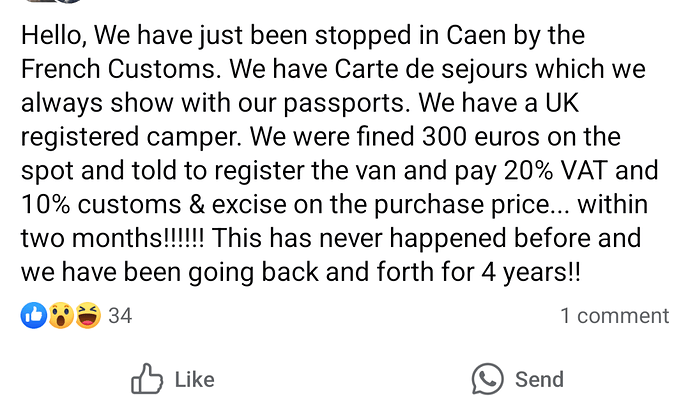This screenshot has width=690, height=408.
Task: Click the French Customs text in post
Action: [x=121, y=69]
